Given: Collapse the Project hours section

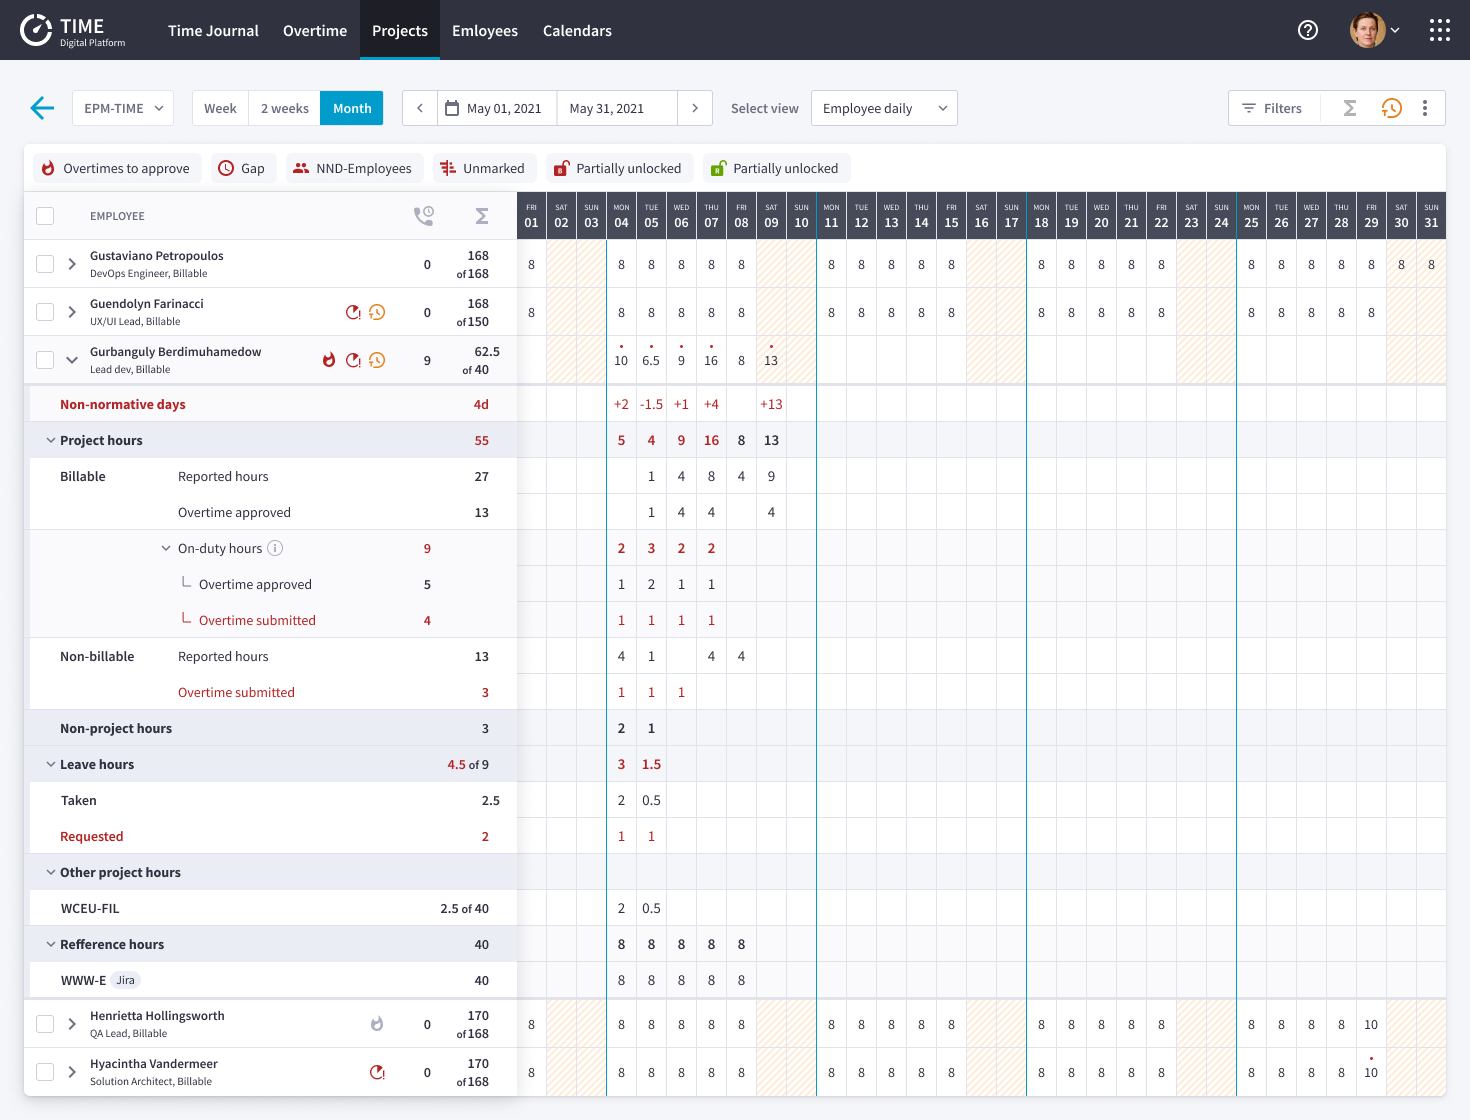Looking at the screenshot, I should click(51, 440).
